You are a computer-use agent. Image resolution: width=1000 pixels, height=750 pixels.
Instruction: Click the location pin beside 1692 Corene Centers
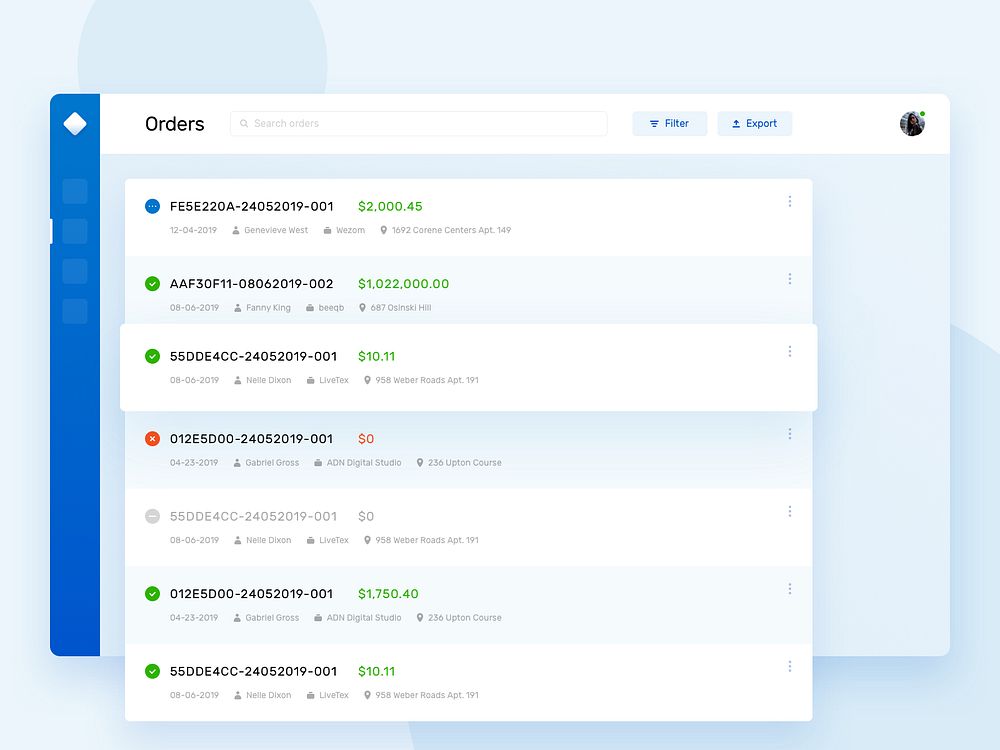(383, 230)
